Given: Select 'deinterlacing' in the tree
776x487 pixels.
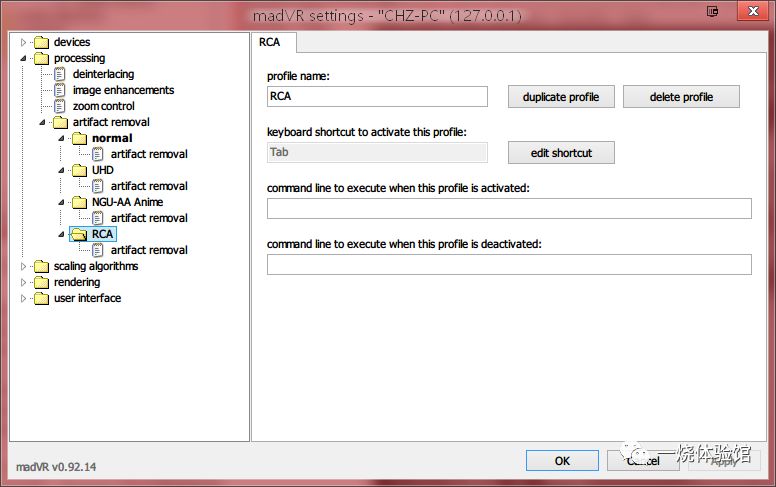Looking at the screenshot, I should click(x=103, y=74).
